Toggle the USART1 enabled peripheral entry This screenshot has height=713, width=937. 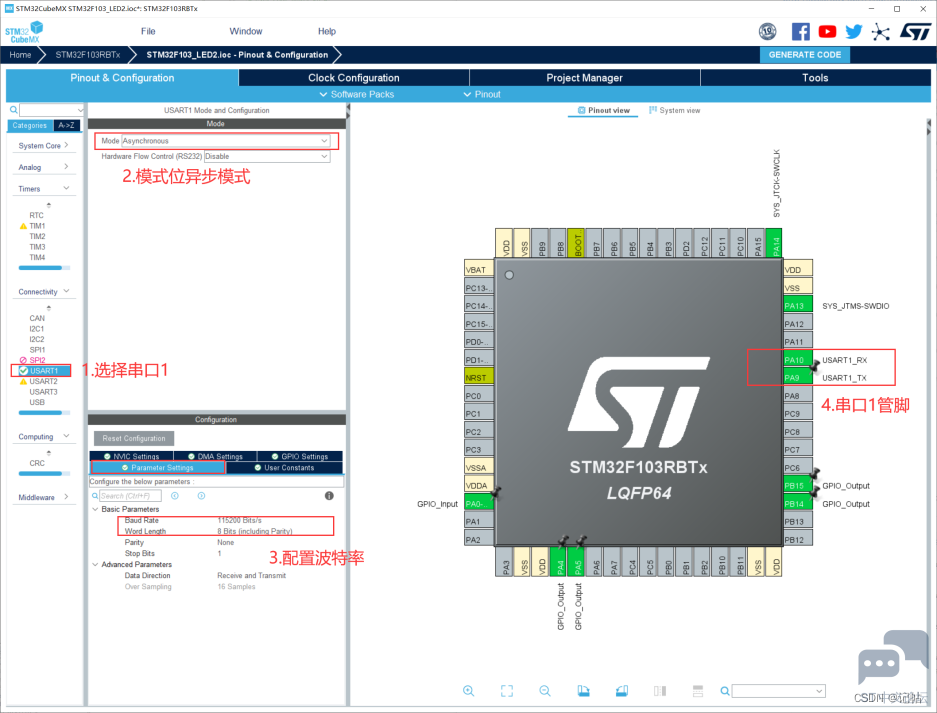pyautogui.click(x=41, y=371)
